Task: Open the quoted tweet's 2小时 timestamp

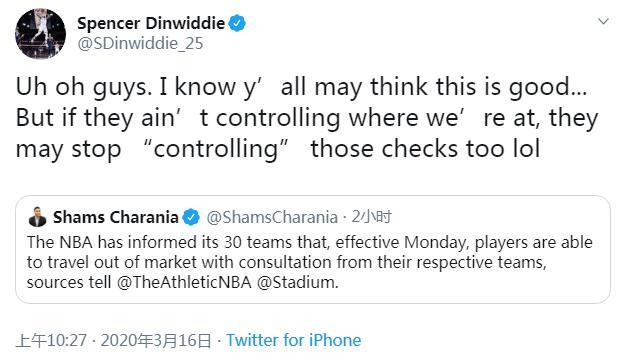Action: coord(372,217)
